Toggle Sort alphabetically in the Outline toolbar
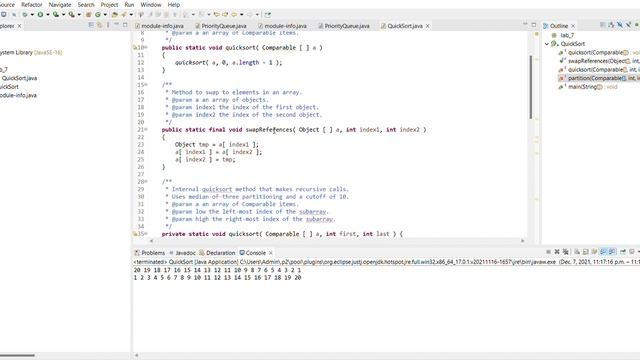This screenshot has height=360, width=640. (611, 25)
